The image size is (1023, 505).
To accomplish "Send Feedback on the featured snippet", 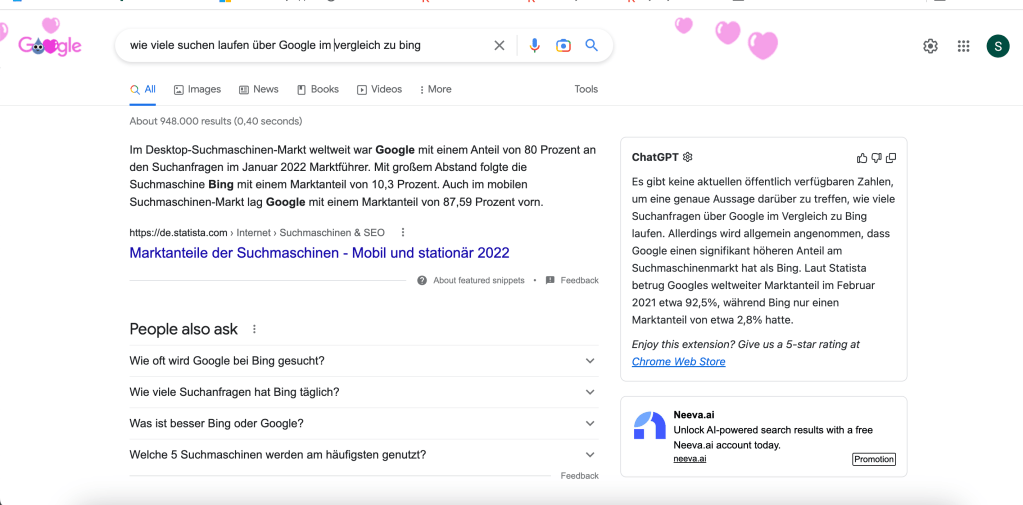I will point(572,281).
